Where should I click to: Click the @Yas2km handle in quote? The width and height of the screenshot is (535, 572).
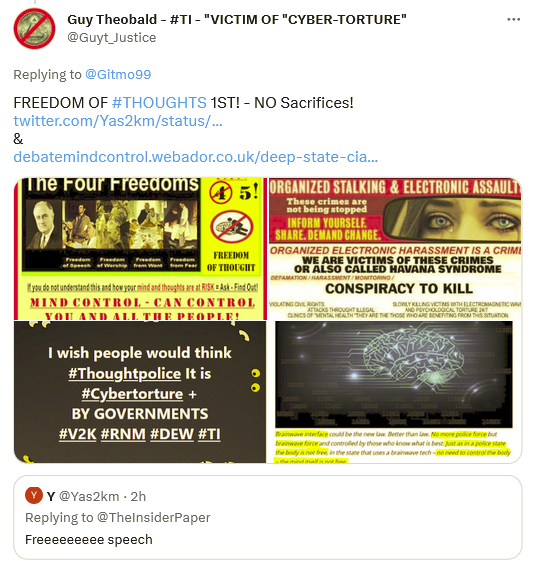89,496
